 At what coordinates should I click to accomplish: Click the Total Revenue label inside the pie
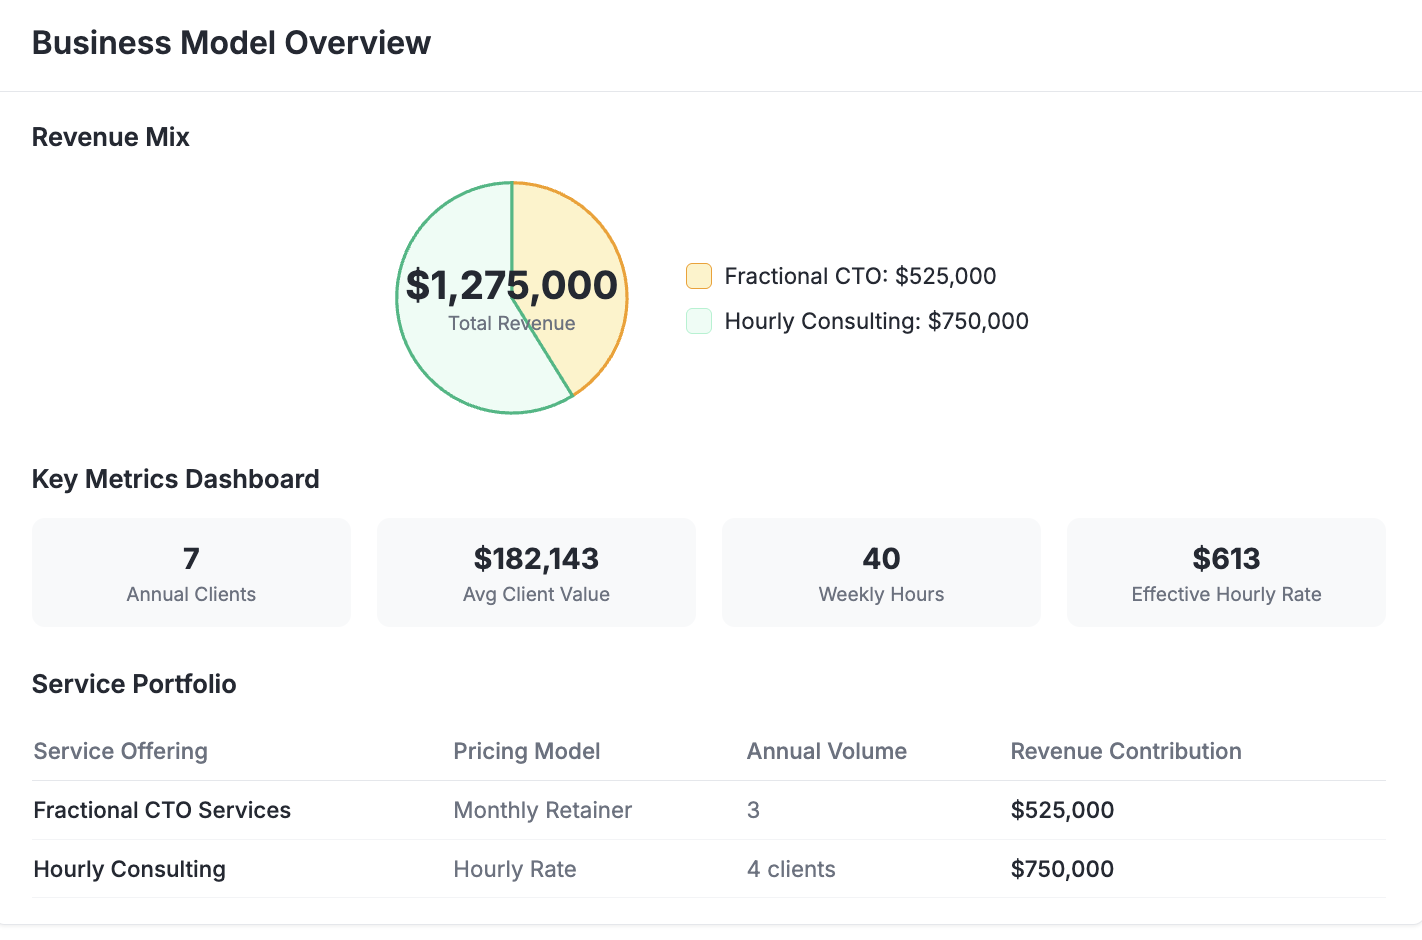click(x=511, y=323)
